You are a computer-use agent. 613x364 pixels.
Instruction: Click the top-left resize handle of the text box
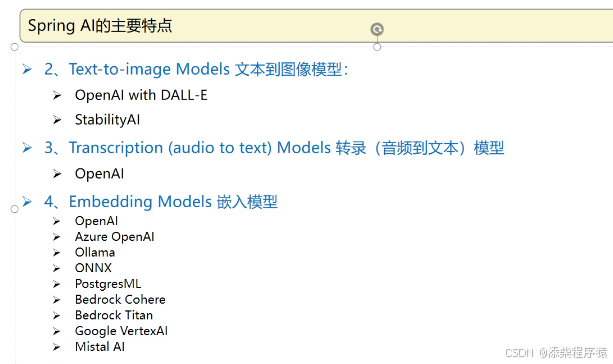pyautogui.click(x=14, y=47)
